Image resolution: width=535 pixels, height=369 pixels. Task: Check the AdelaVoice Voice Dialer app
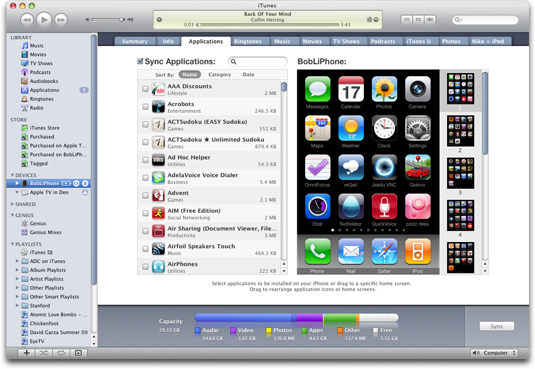click(x=145, y=178)
